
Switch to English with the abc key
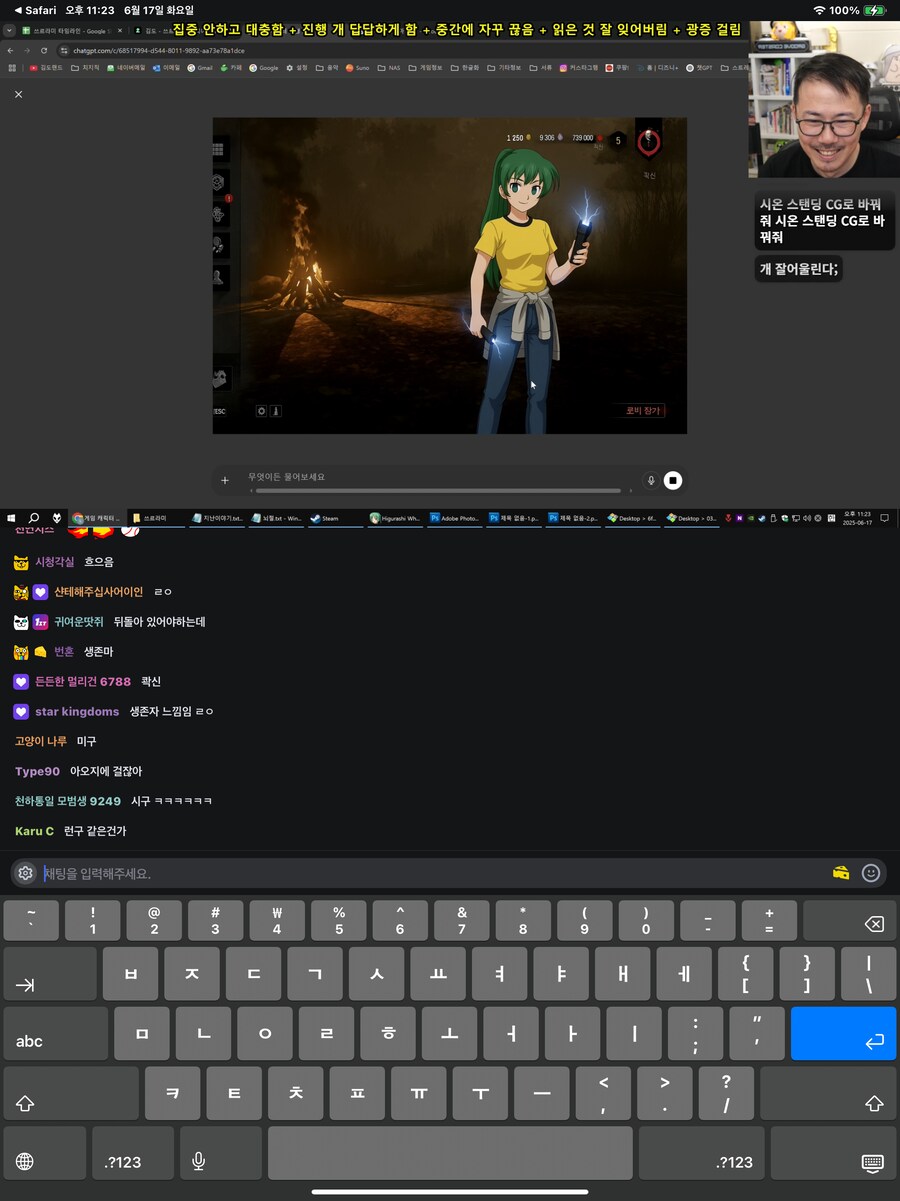[x=56, y=1033]
